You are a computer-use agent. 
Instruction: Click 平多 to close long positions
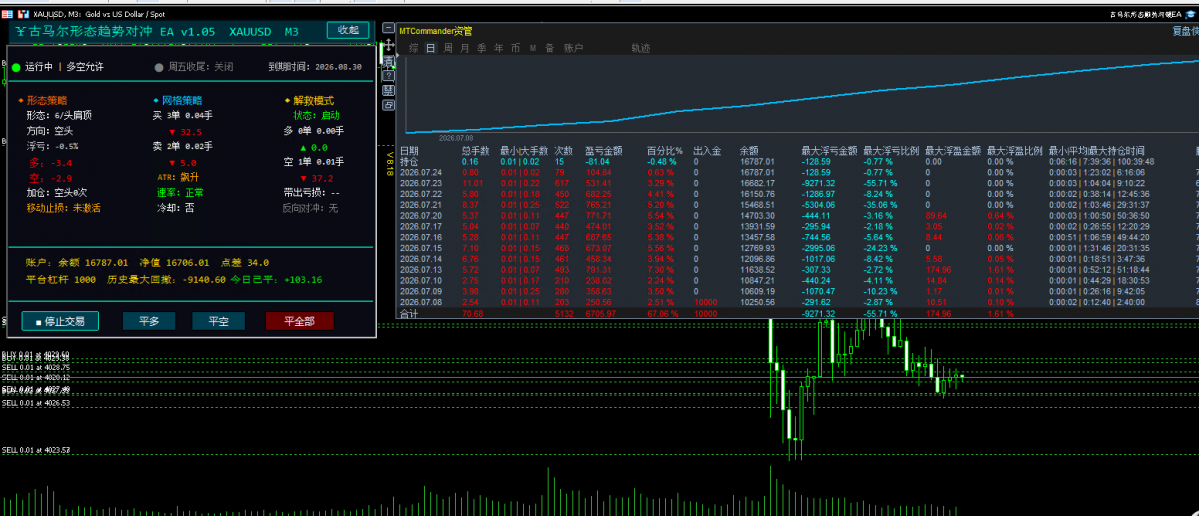149,321
